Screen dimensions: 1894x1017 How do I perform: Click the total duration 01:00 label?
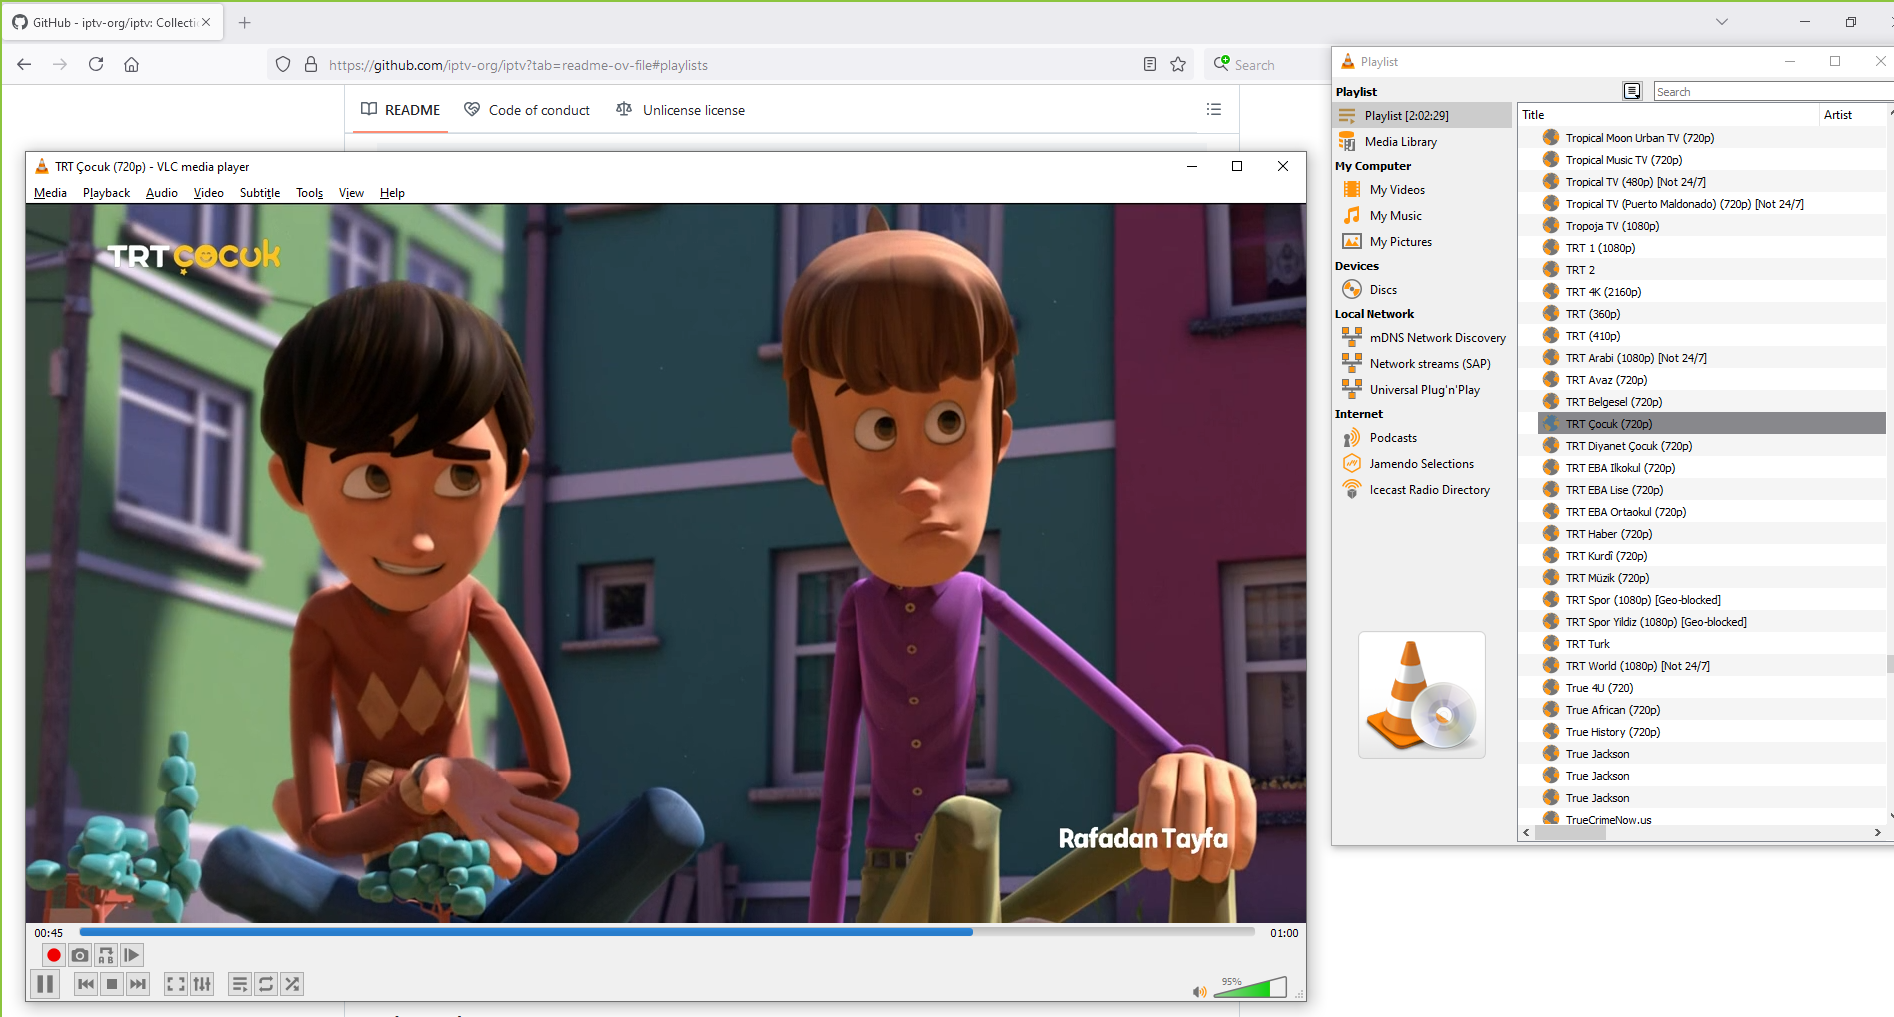pyautogui.click(x=1284, y=933)
